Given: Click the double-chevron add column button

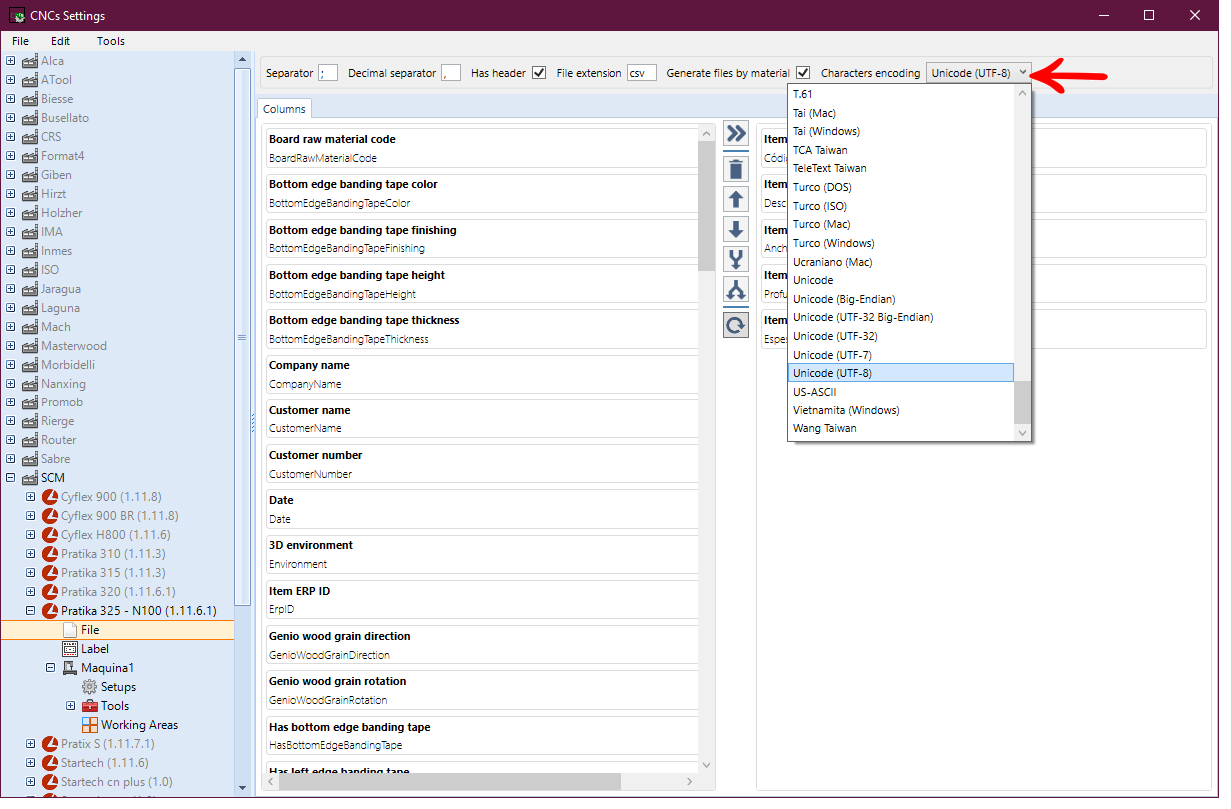Looking at the screenshot, I should tap(735, 134).
